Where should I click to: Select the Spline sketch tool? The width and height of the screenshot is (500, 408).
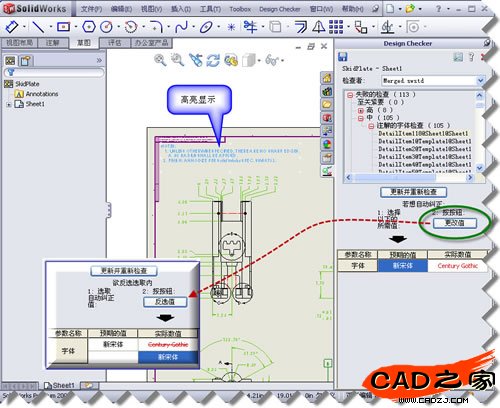point(182,27)
